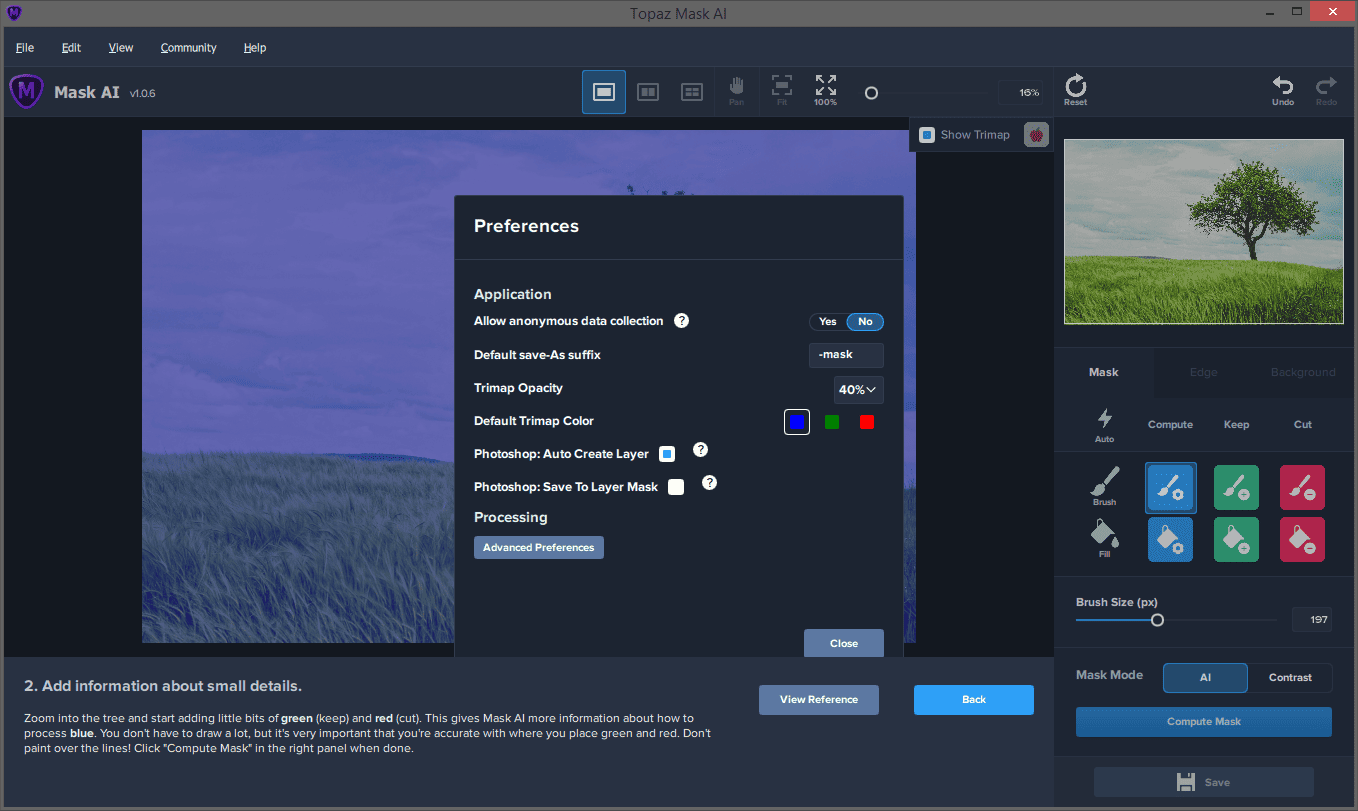
Task: Set Mask Mode to AI
Action: coord(1205,677)
